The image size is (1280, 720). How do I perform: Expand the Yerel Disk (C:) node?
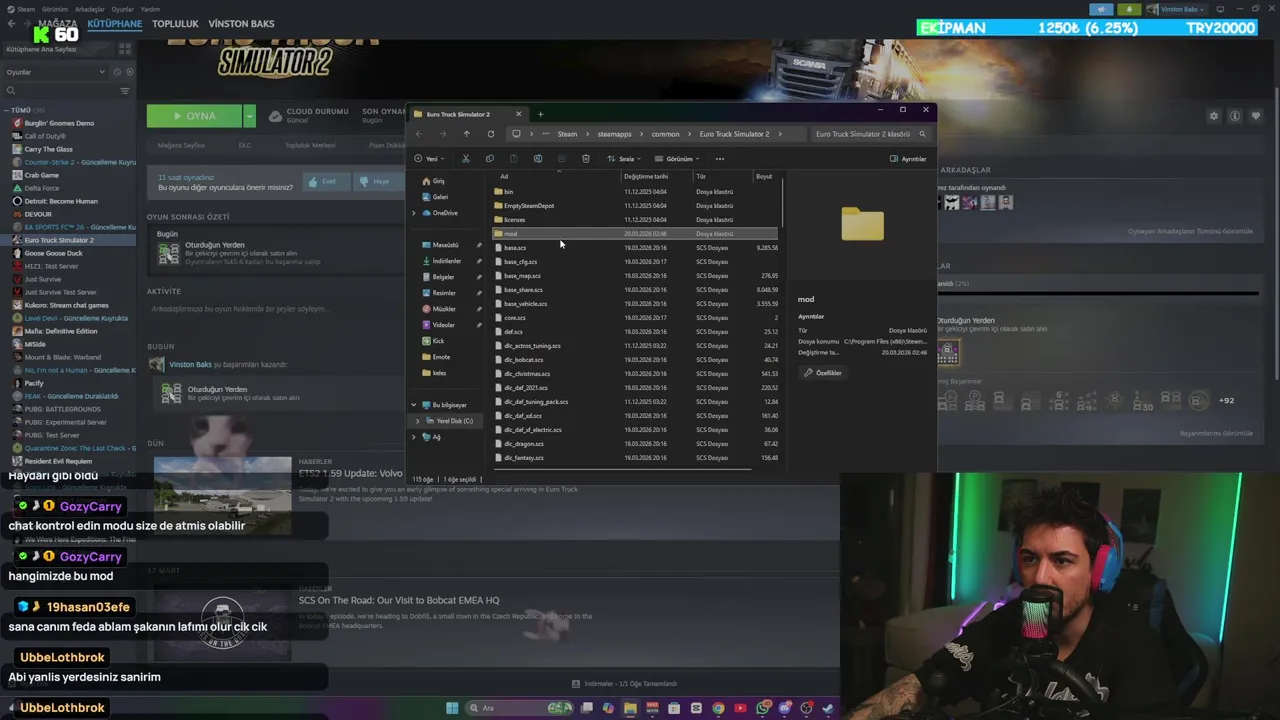click(418, 421)
